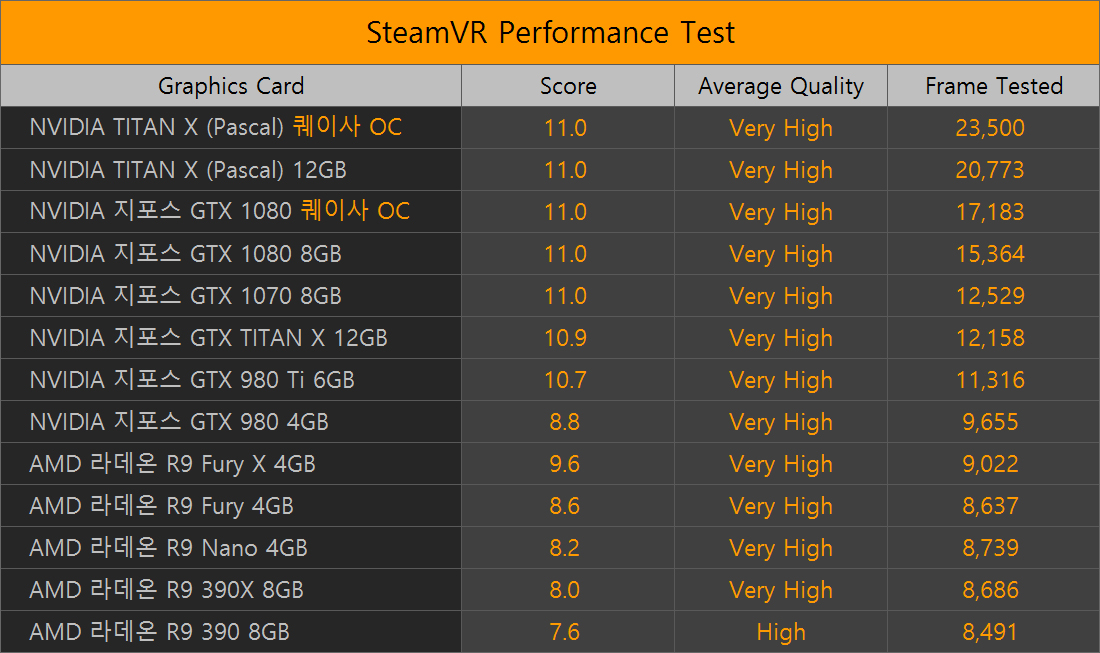
Task: Click the 8.6 score value
Action: 565,506
